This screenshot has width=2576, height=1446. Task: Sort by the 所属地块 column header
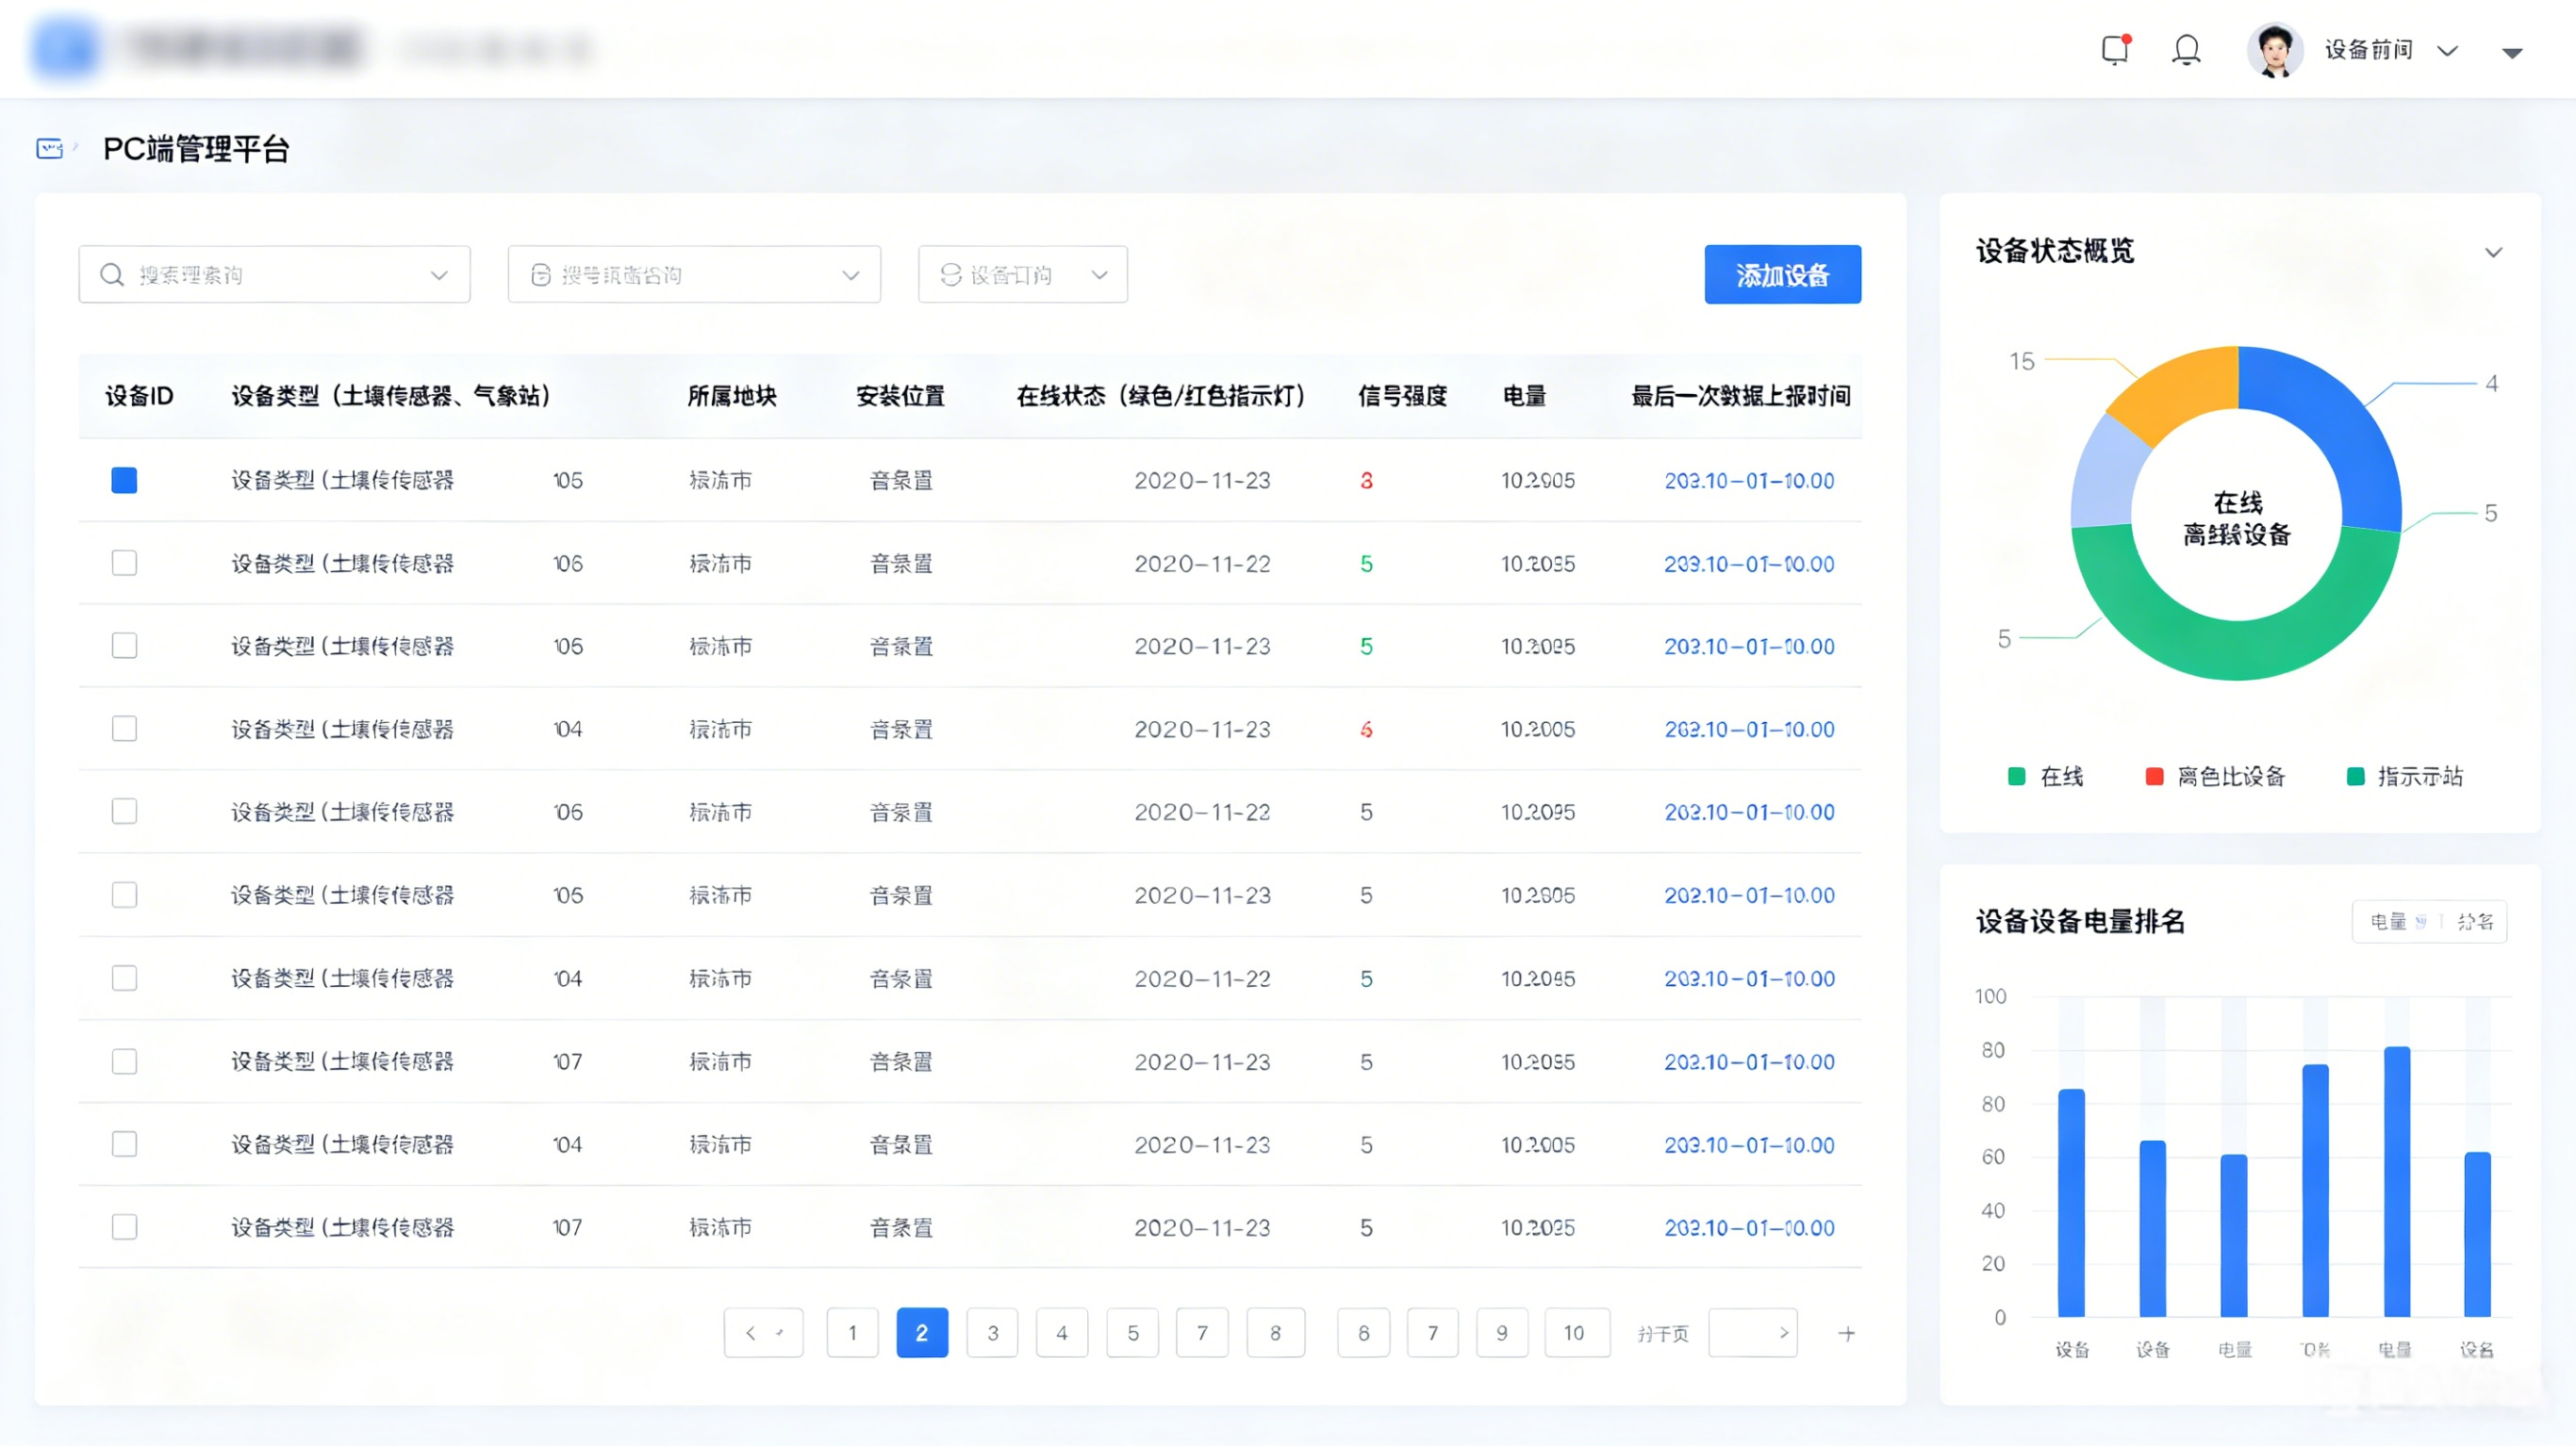point(732,396)
